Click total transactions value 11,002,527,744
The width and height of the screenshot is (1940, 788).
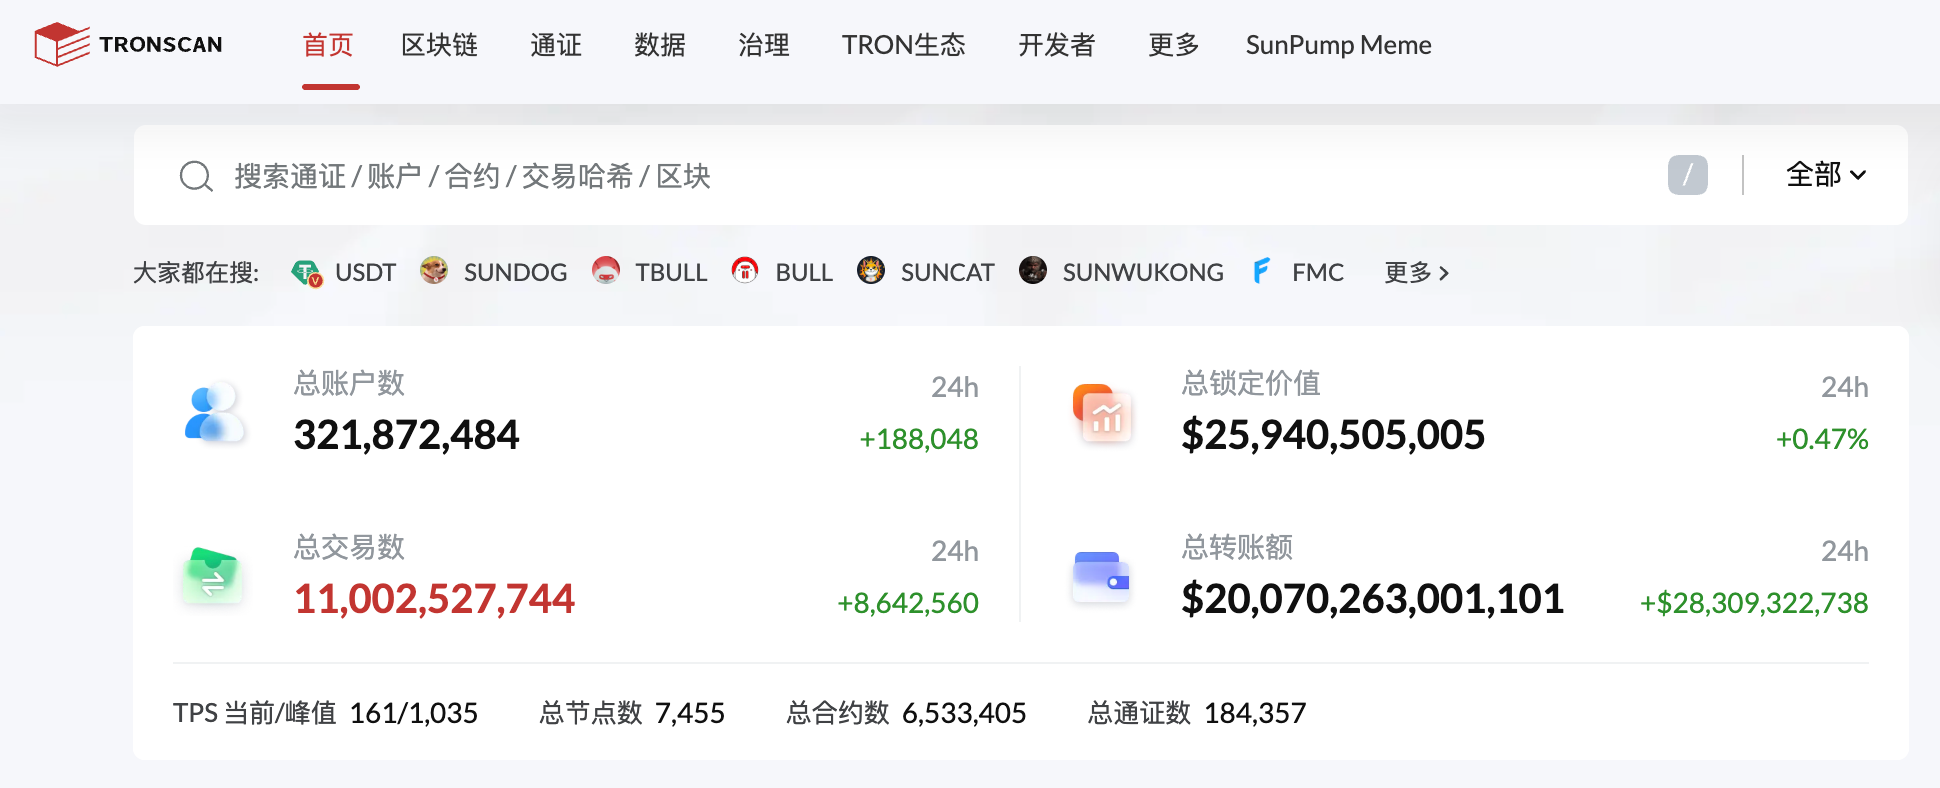[434, 599]
